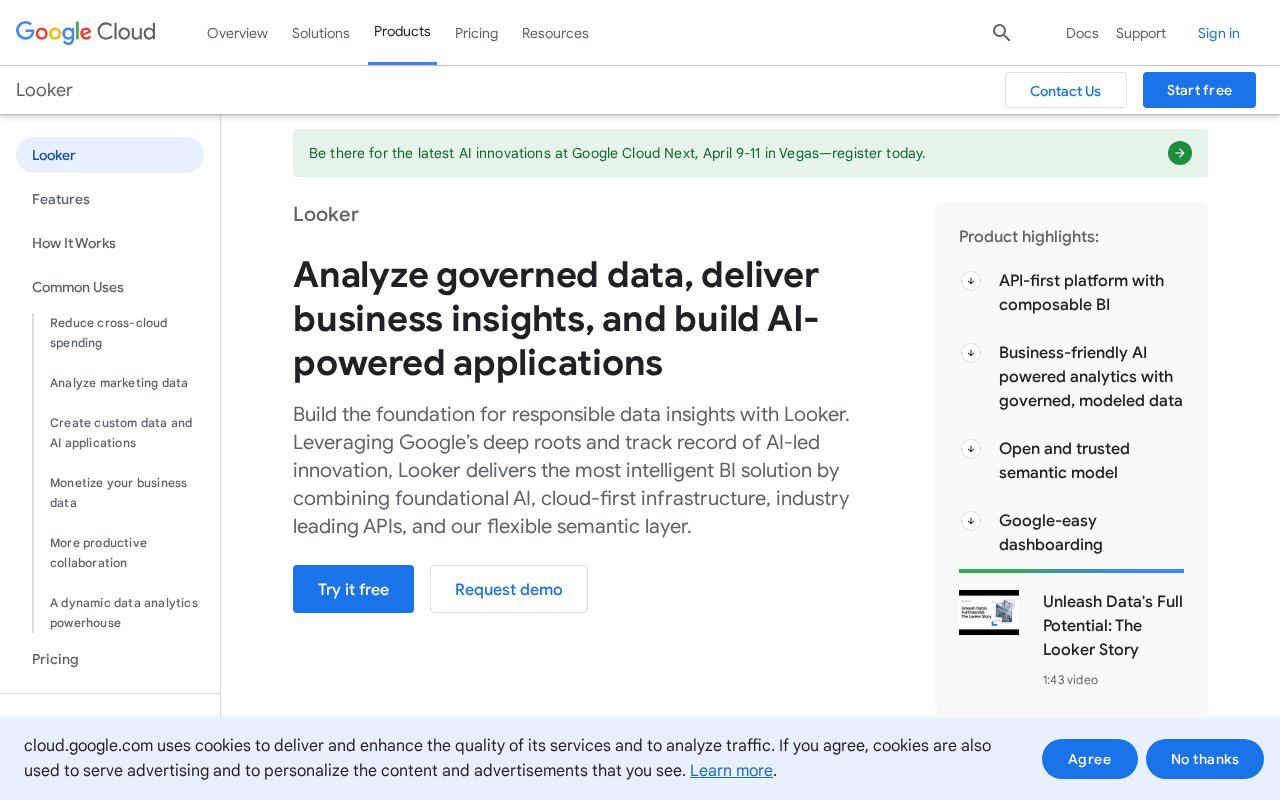Click the Start free button
The height and width of the screenshot is (800, 1280).
(x=1199, y=90)
